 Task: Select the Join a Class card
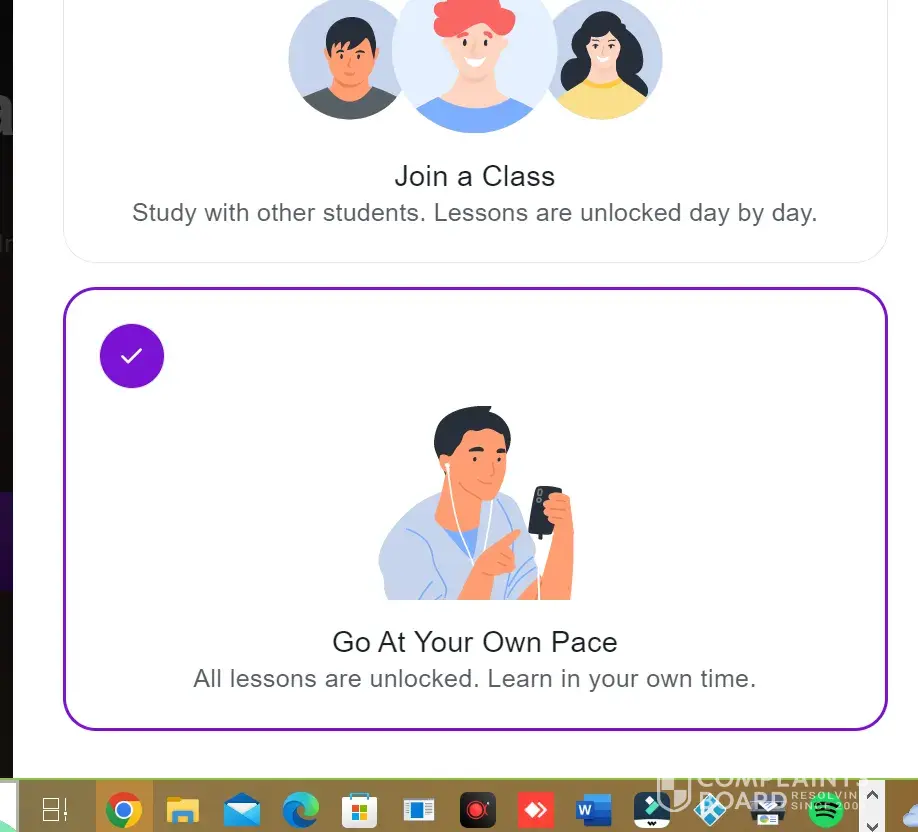(x=475, y=131)
